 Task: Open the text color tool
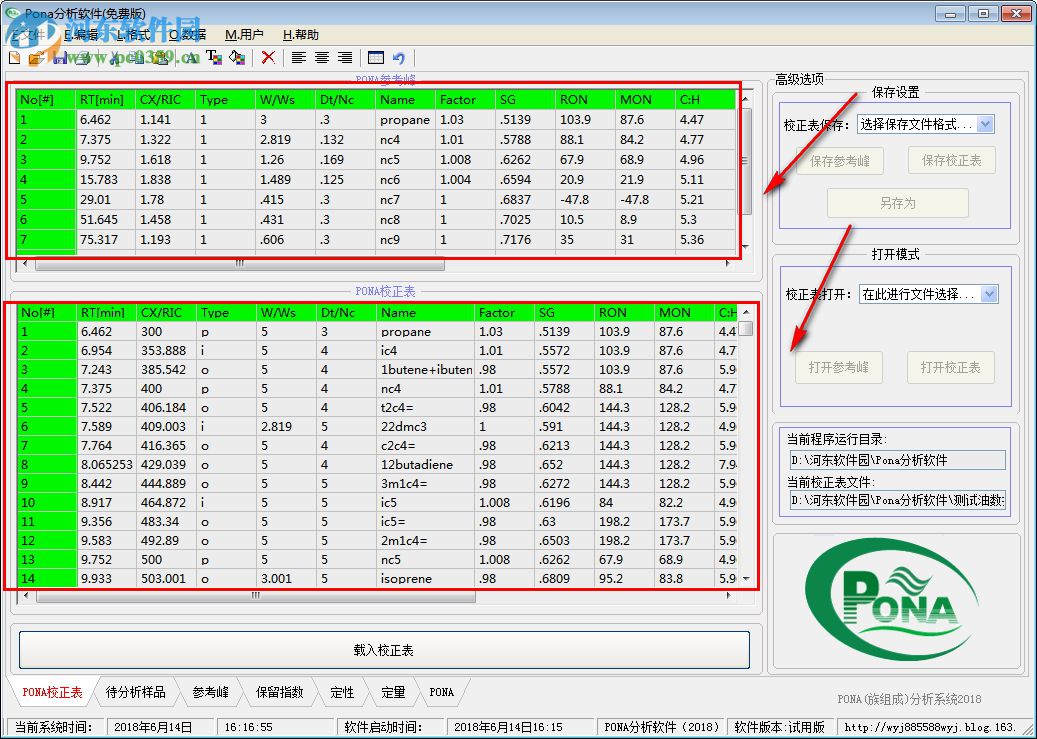(x=214, y=58)
